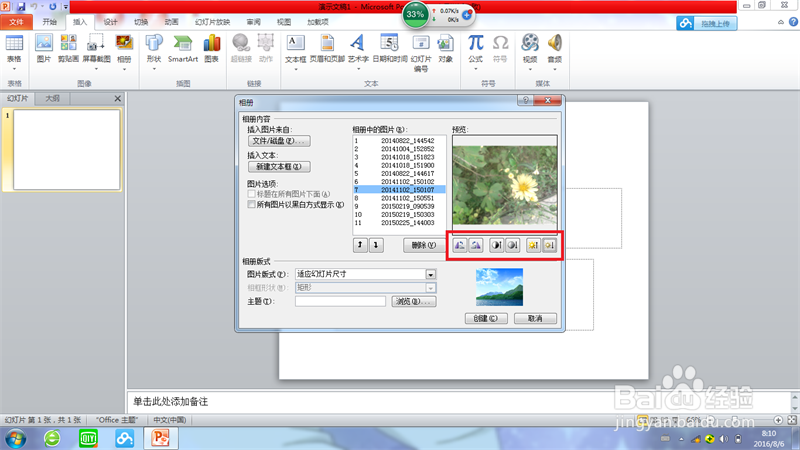Increase contrast of the selected album picture
The width and height of the screenshot is (800, 450).
tap(496, 245)
